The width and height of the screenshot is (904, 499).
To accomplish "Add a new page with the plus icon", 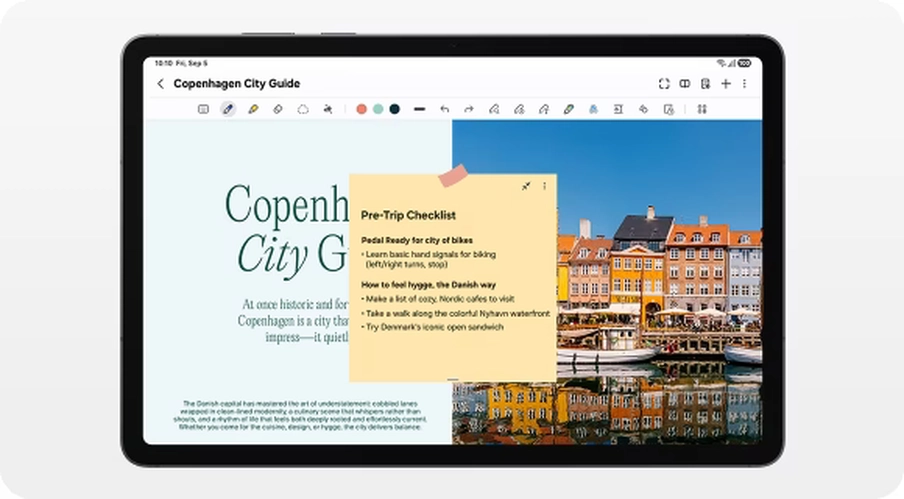I will 726,84.
